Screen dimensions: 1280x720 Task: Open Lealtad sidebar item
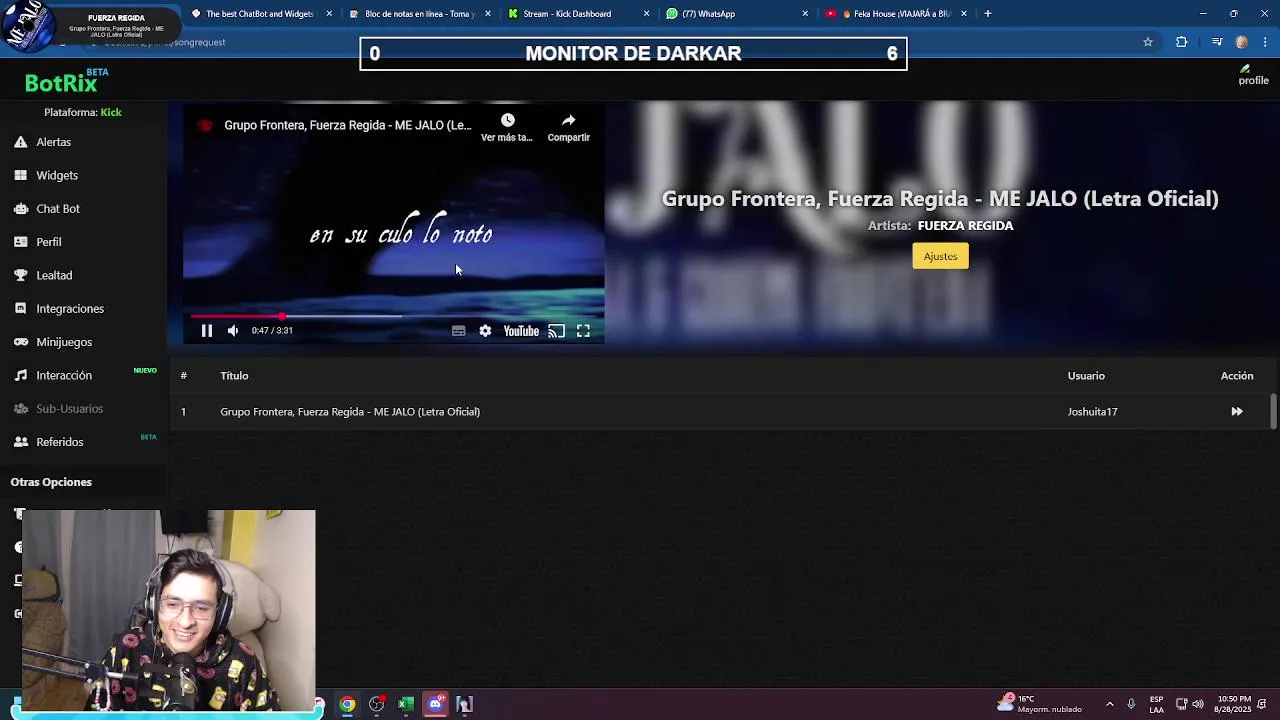tap(54, 275)
